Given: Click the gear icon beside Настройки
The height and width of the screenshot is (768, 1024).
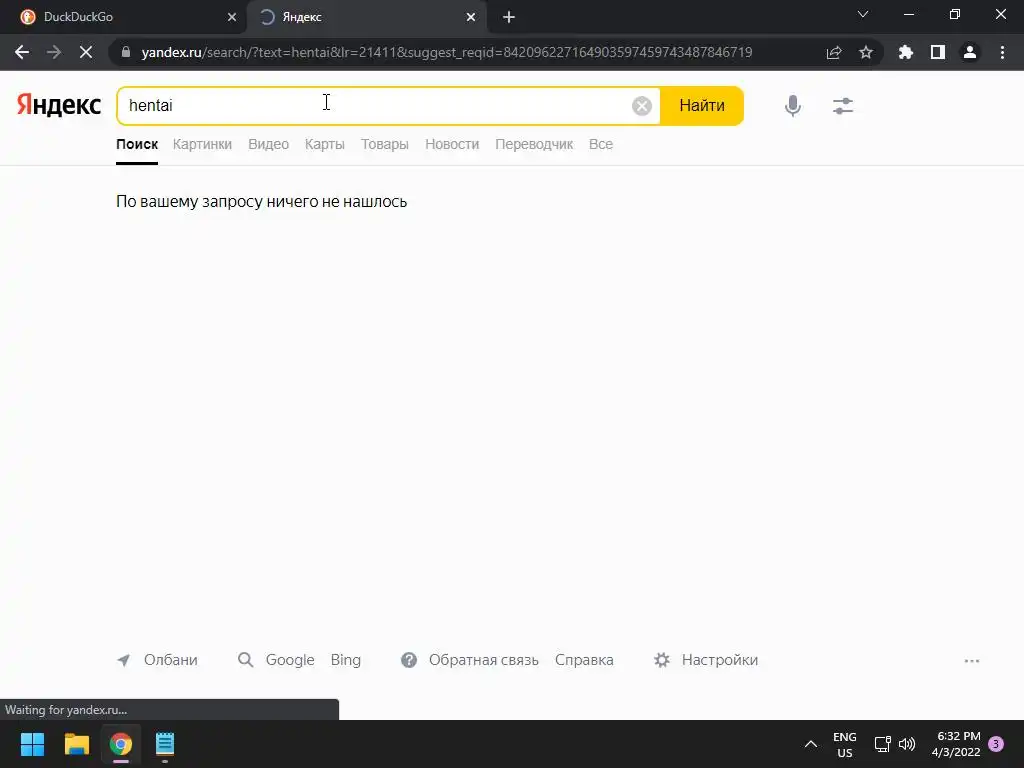Looking at the screenshot, I should tap(662, 660).
